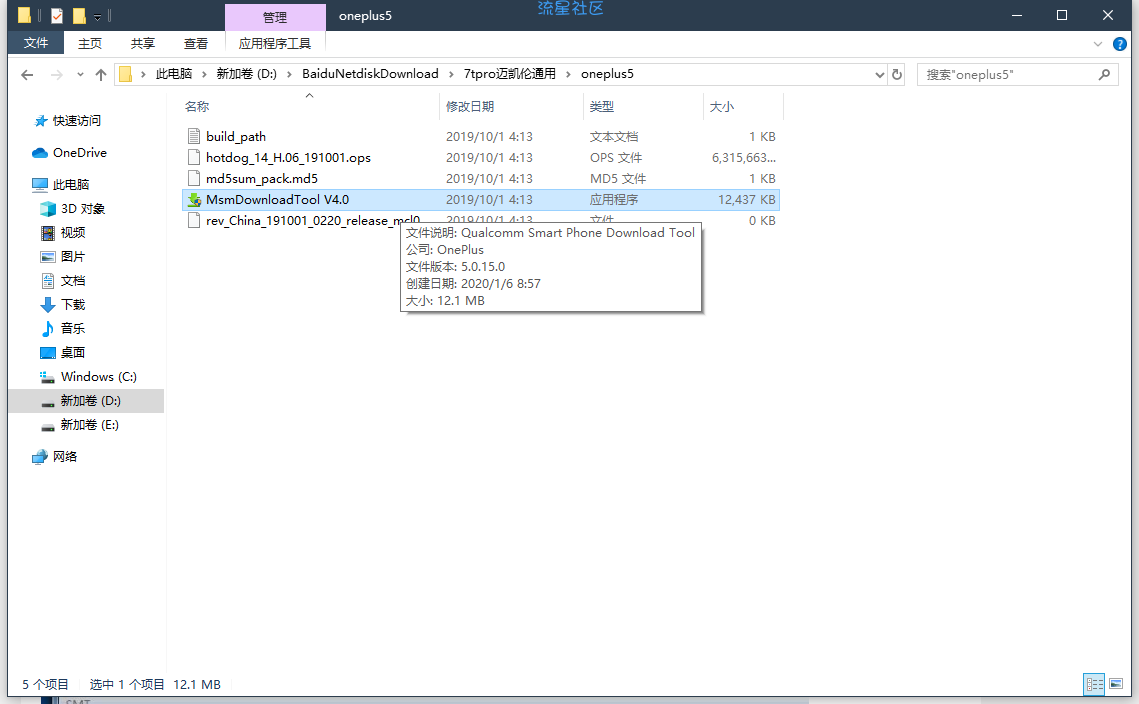The image size is (1139, 704).
Task: Sort files by 类型 column
Action: 601,107
